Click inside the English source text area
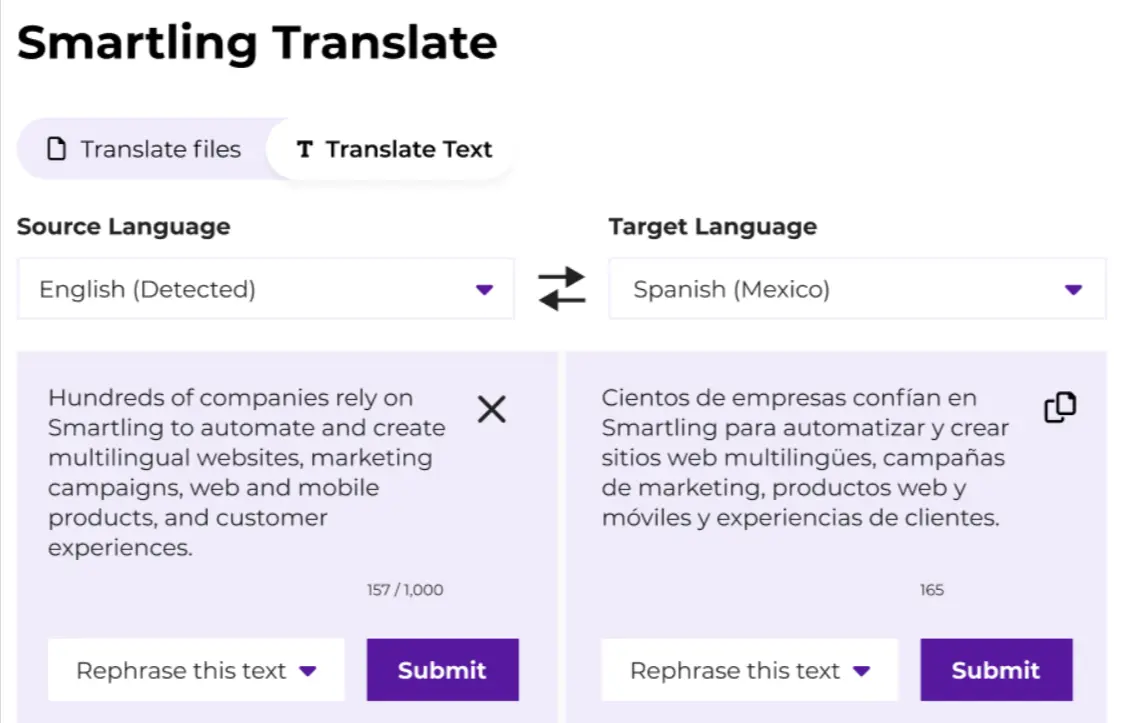The height and width of the screenshot is (723, 1132). [x=240, y=470]
